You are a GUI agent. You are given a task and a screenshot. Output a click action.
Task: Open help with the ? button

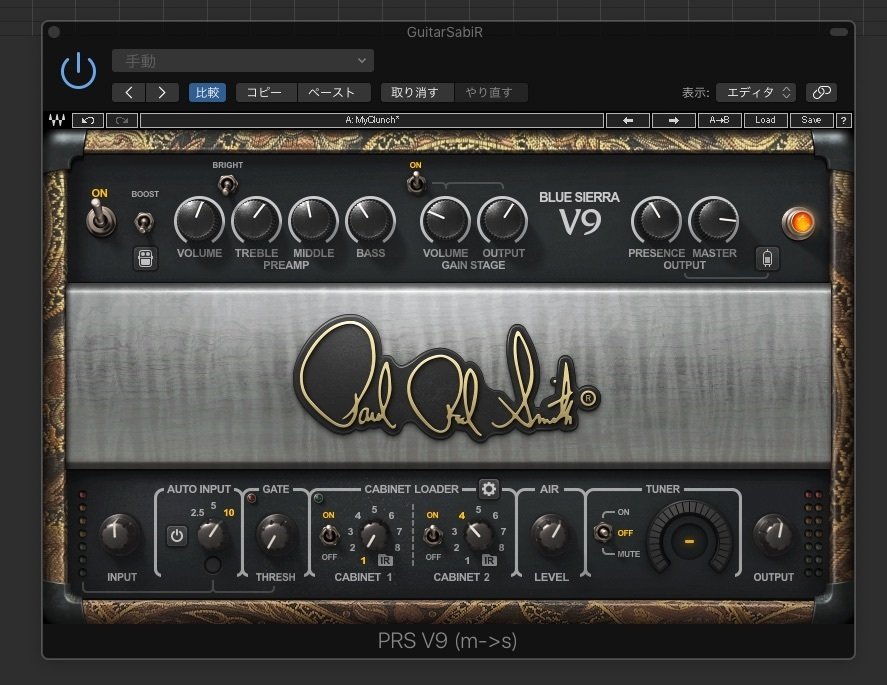point(843,120)
